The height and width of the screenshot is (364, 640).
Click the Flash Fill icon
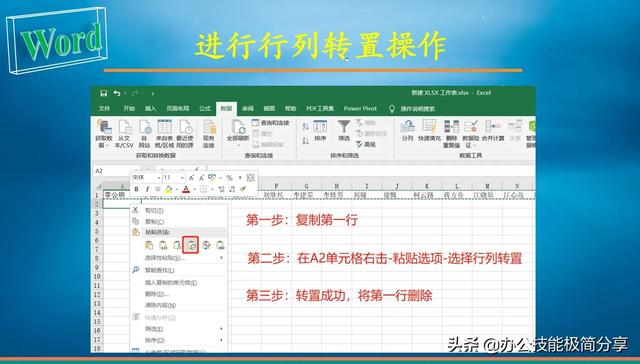[x=429, y=127]
